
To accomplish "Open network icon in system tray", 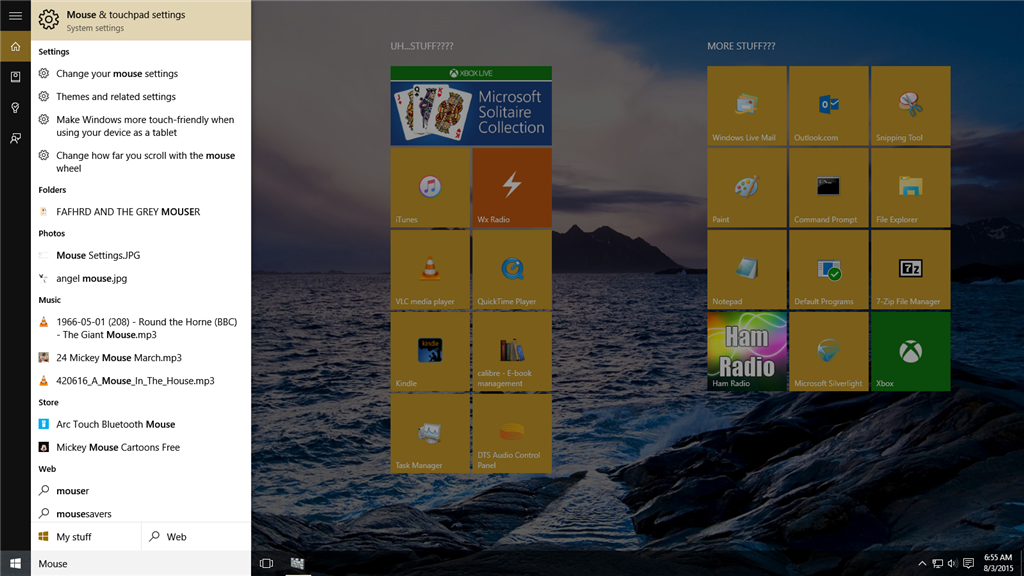I will point(938,564).
